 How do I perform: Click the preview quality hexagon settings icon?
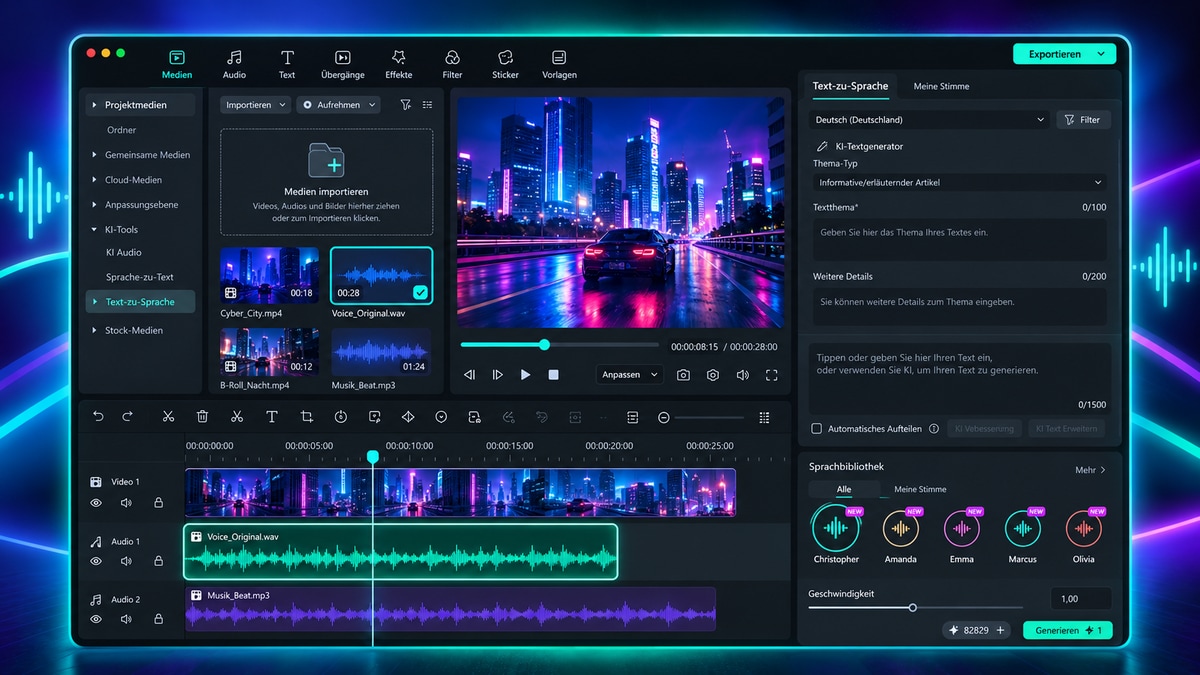[x=713, y=375]
